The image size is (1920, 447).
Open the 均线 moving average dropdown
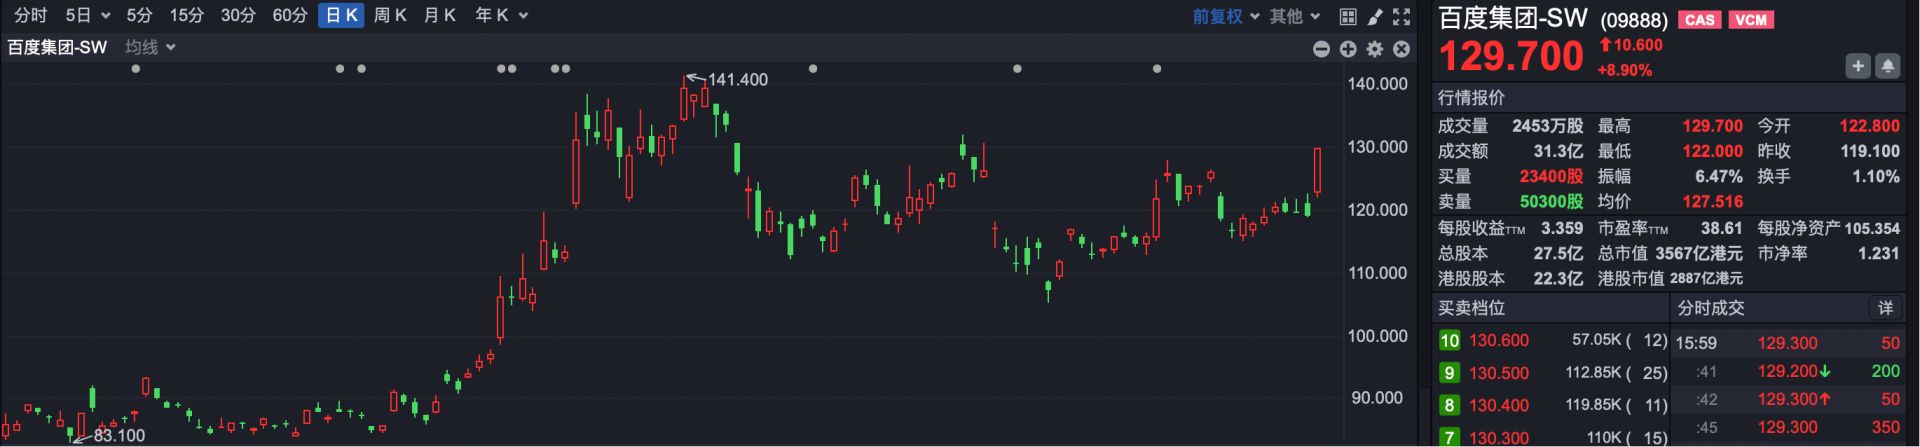pyautogui.click(x=150, y=47)
